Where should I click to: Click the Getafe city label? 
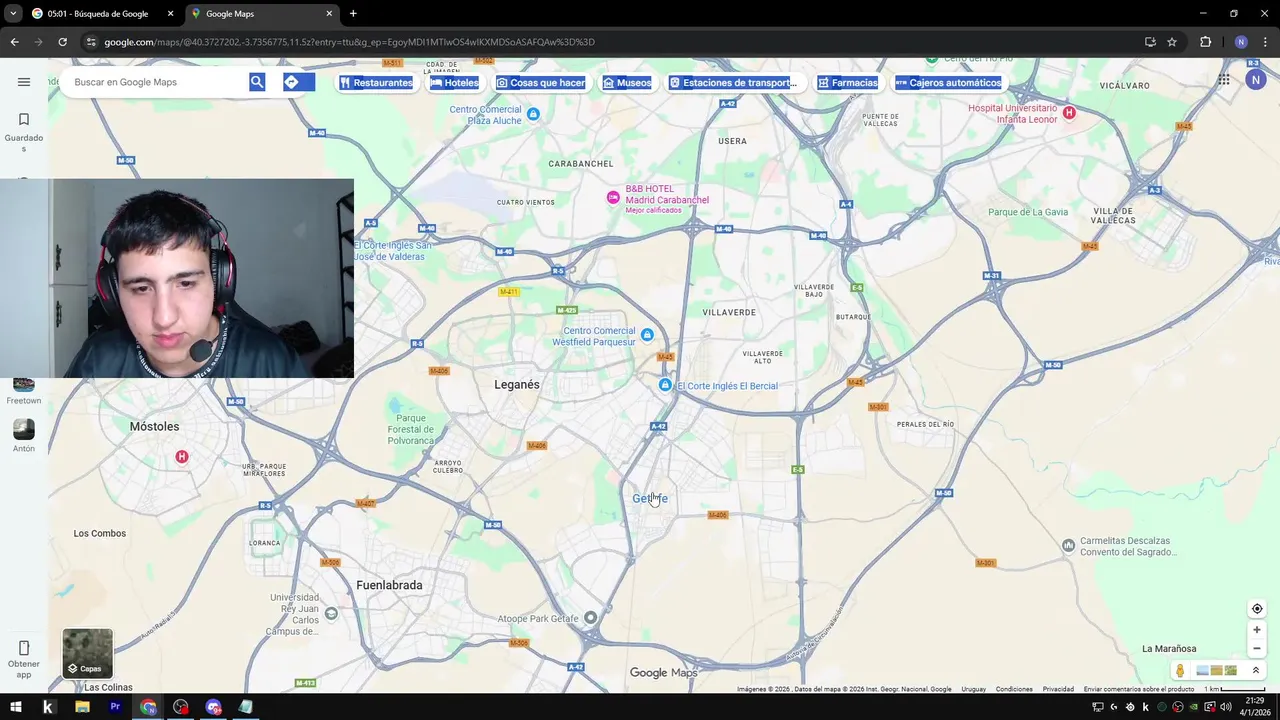650,498
